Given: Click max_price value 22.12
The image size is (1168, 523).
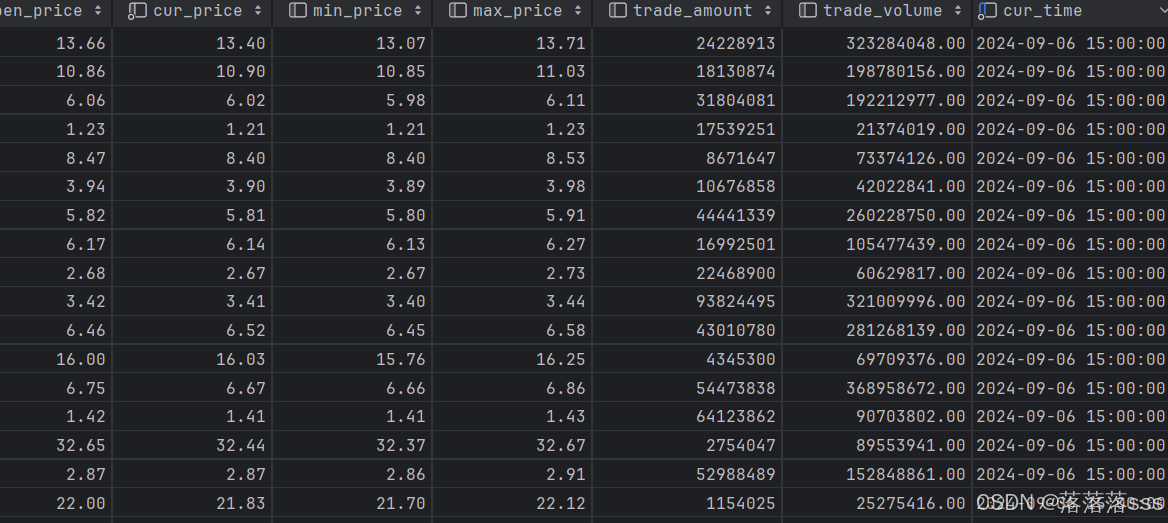Looking at the screenshot, I should [561, 503].
